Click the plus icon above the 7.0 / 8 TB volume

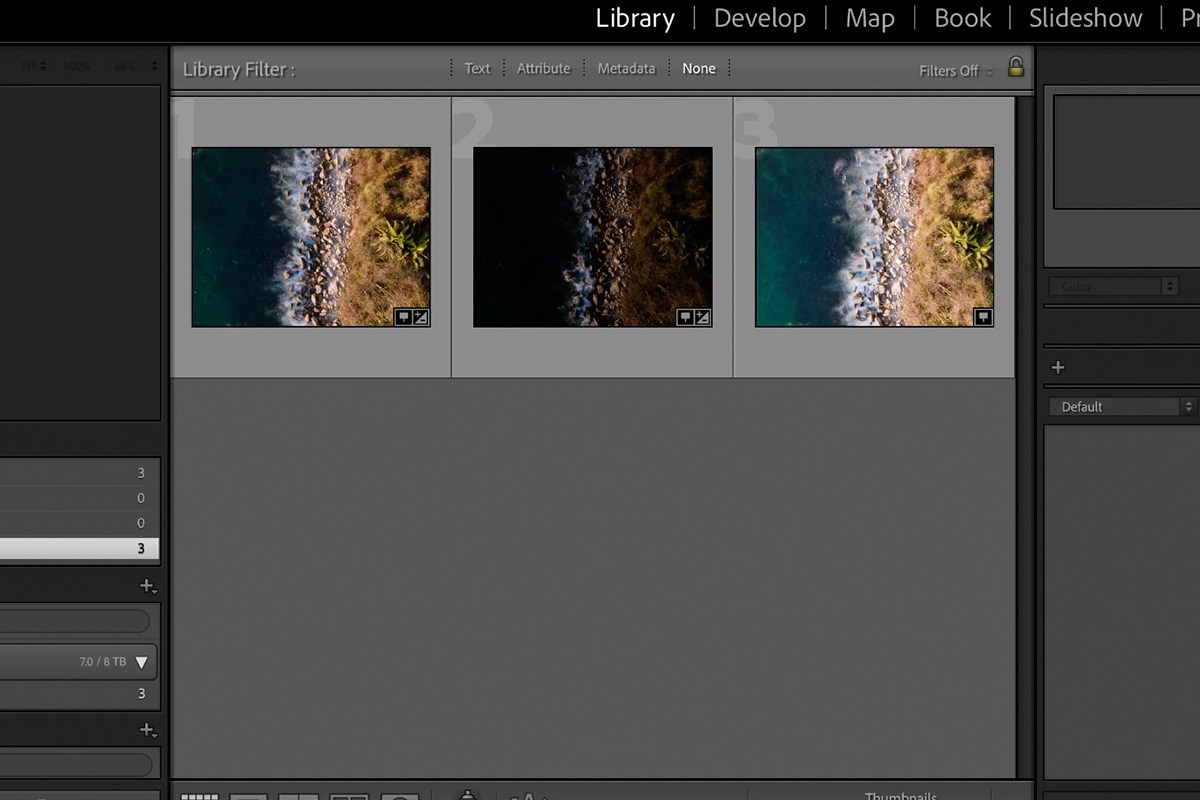click(147, 586)
